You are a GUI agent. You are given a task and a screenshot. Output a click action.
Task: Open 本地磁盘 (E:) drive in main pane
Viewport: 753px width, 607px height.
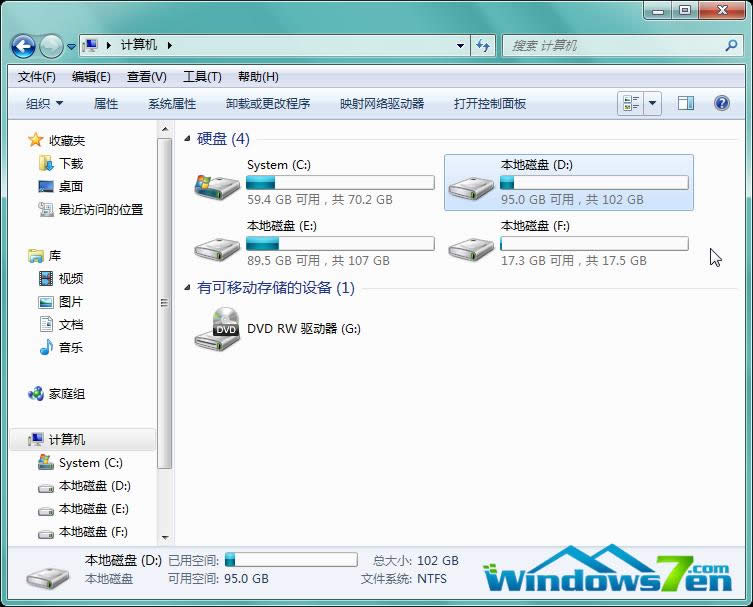217,244
